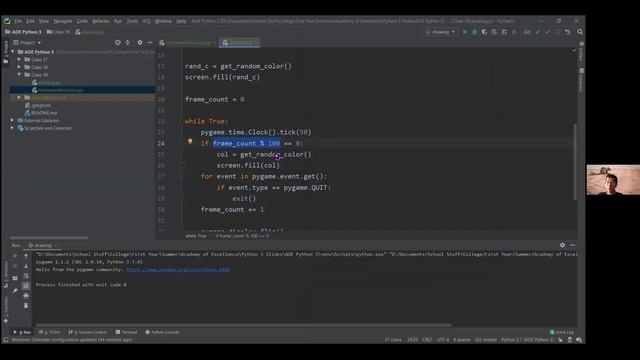Click the editor vertical scrollbar
The image size is (640, 360).
[575, 161]
